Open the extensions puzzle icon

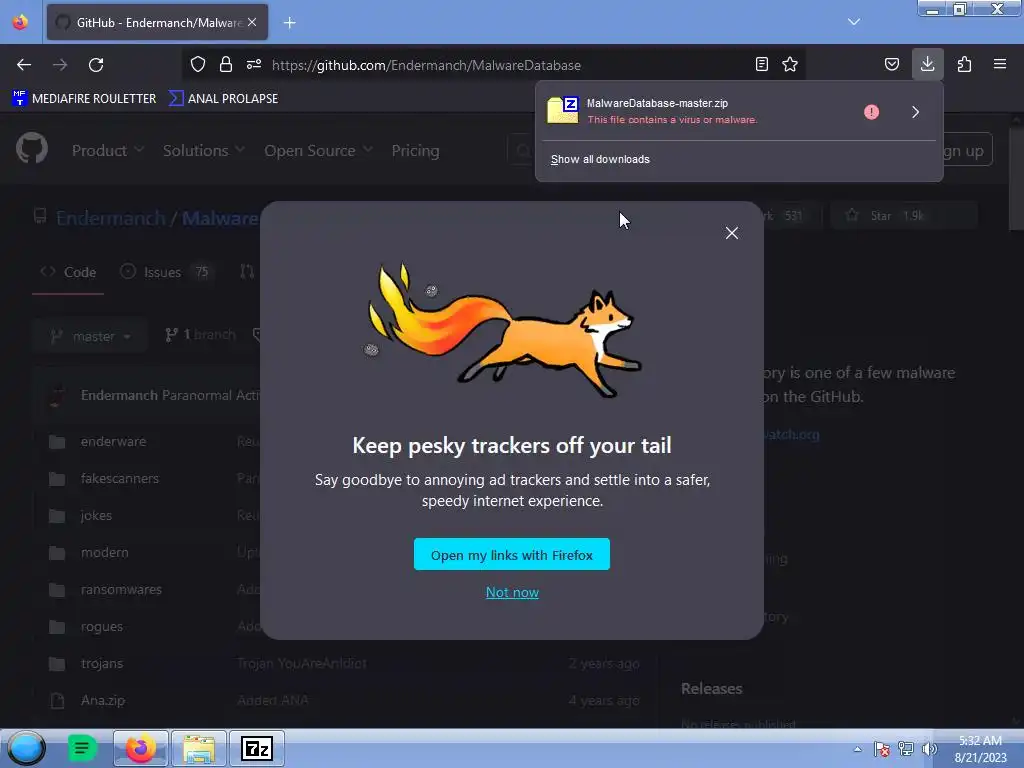click(x=964, y=64)
